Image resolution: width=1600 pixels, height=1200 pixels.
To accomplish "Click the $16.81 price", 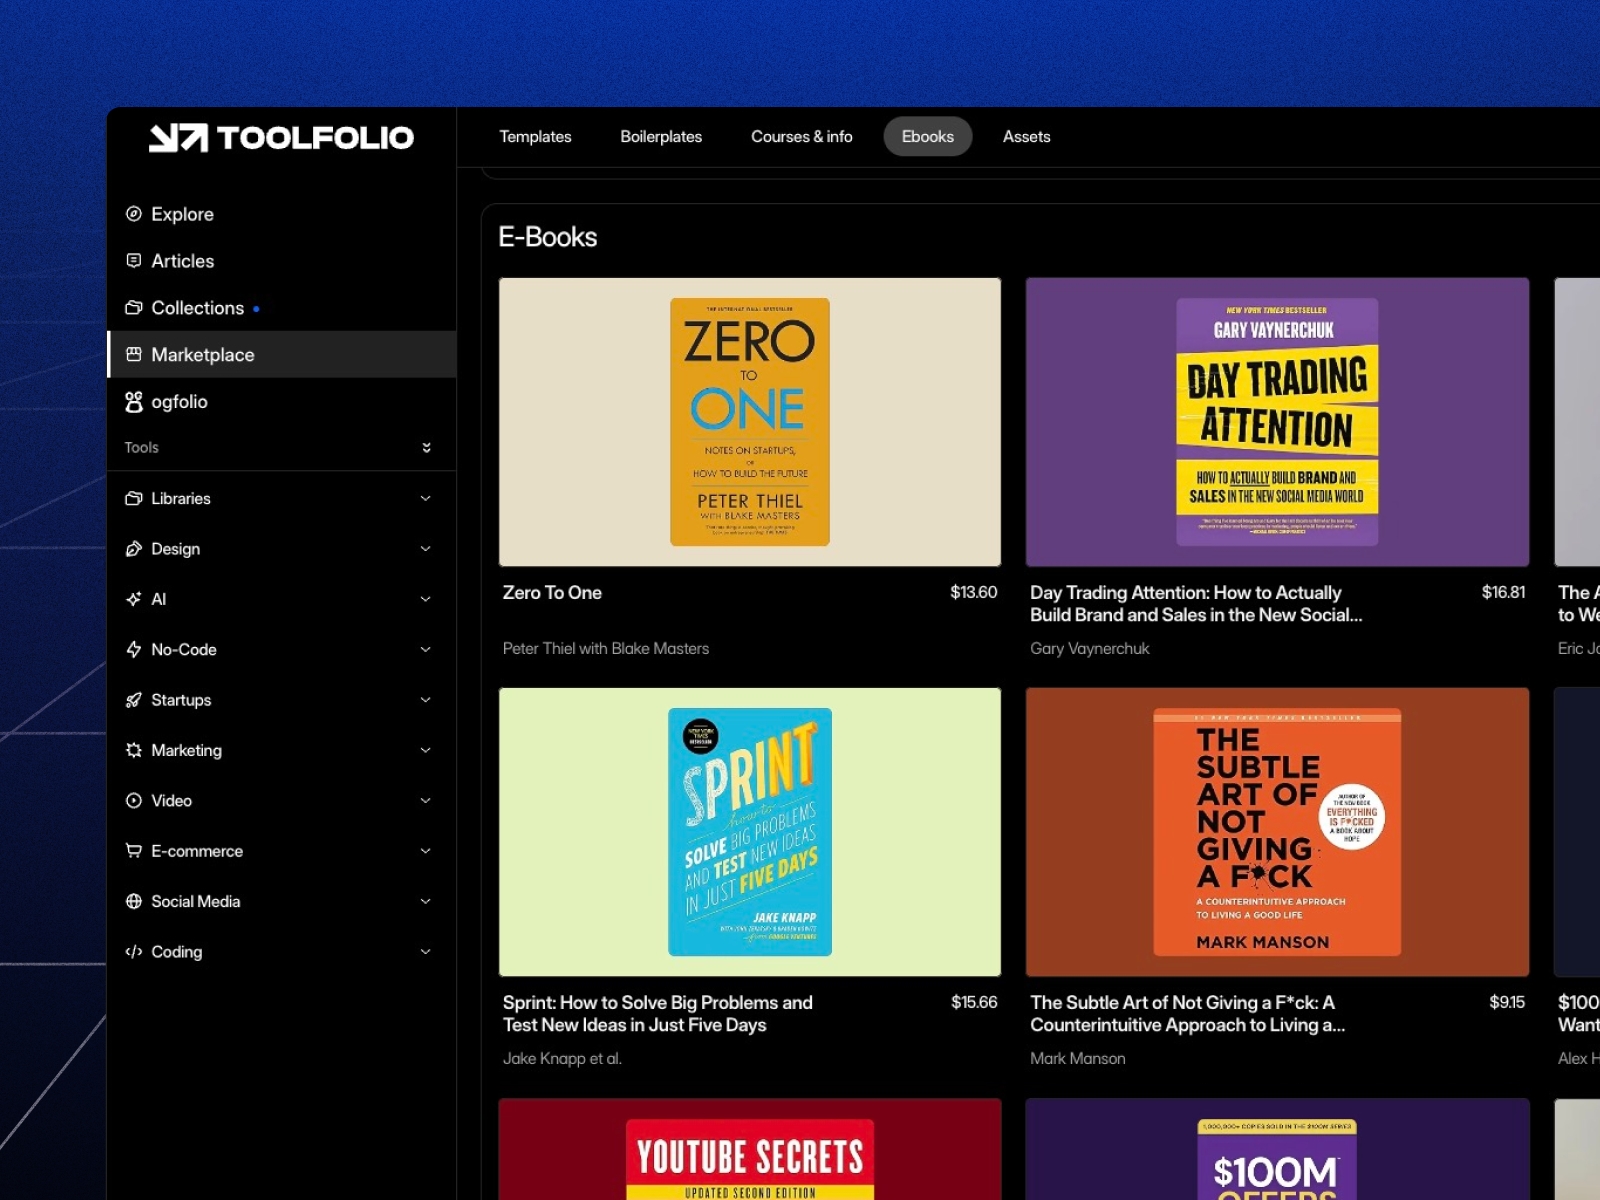I will coord(1503,593).
